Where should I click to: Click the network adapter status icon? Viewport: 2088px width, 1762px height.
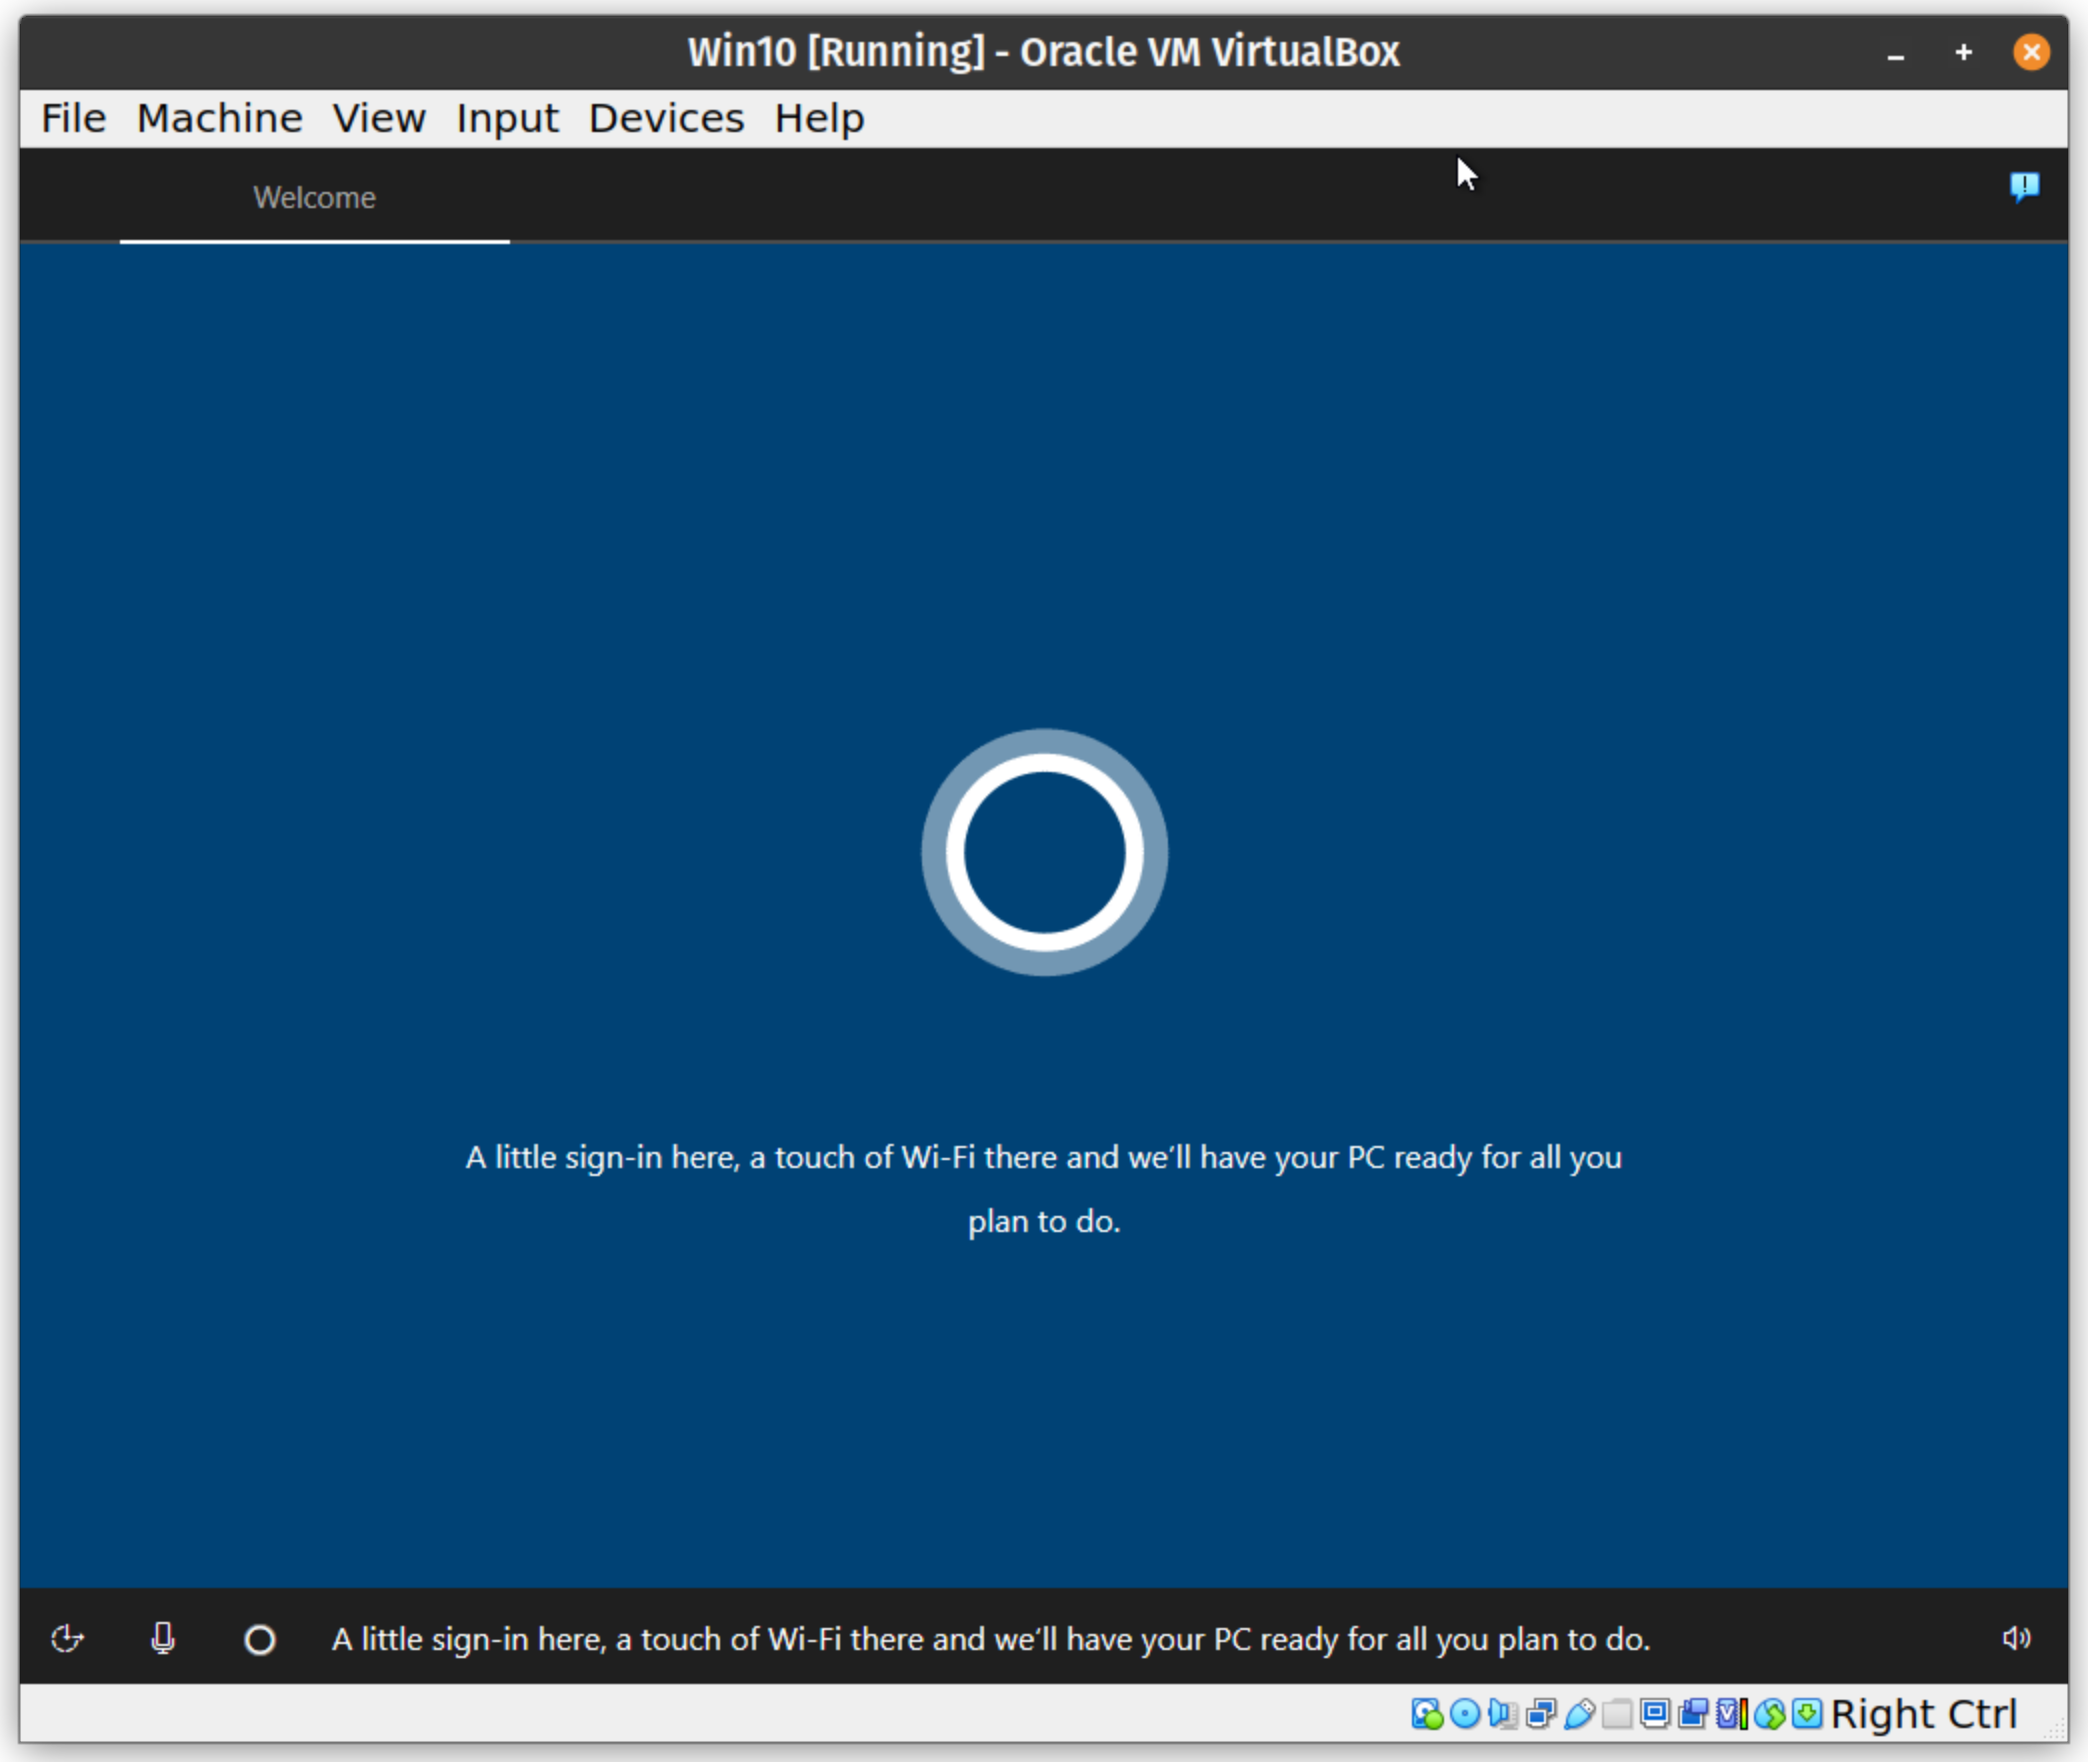point(1542,1713)
